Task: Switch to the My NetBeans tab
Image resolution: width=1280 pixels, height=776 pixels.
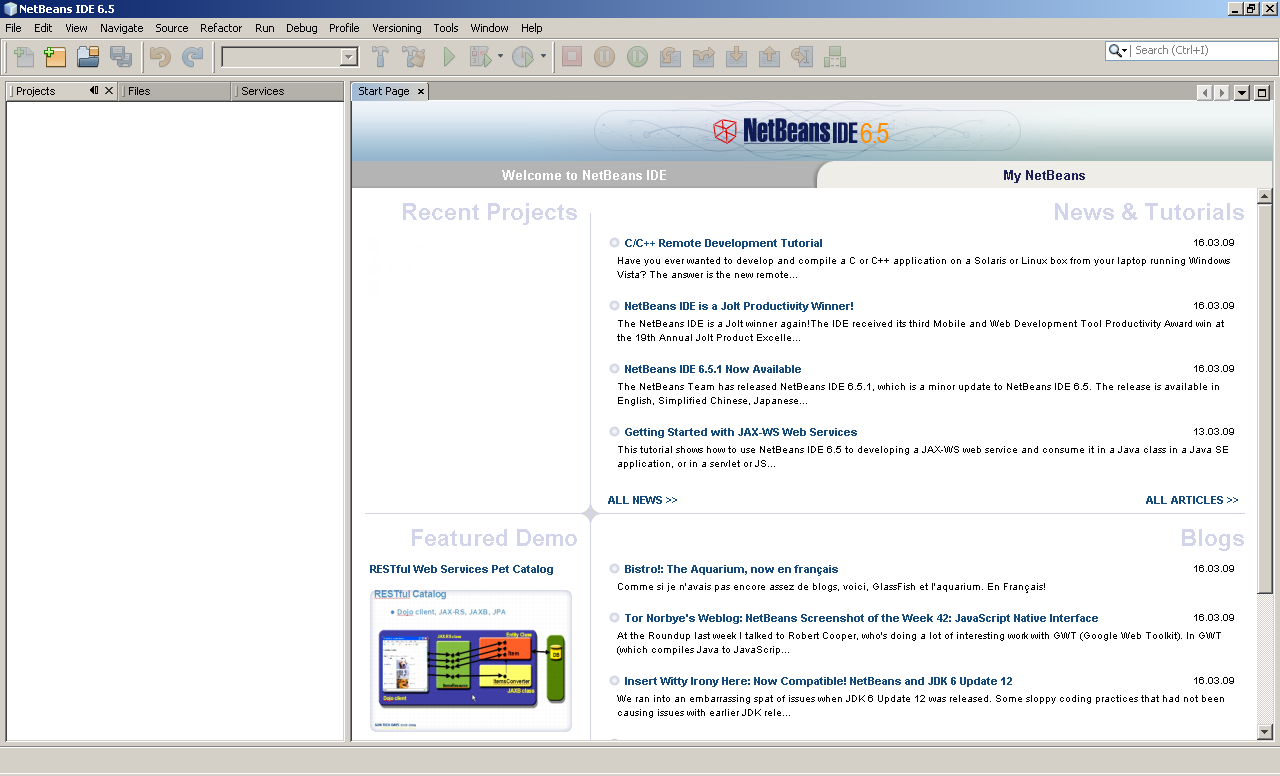Action: click(x=1044, y=175)
